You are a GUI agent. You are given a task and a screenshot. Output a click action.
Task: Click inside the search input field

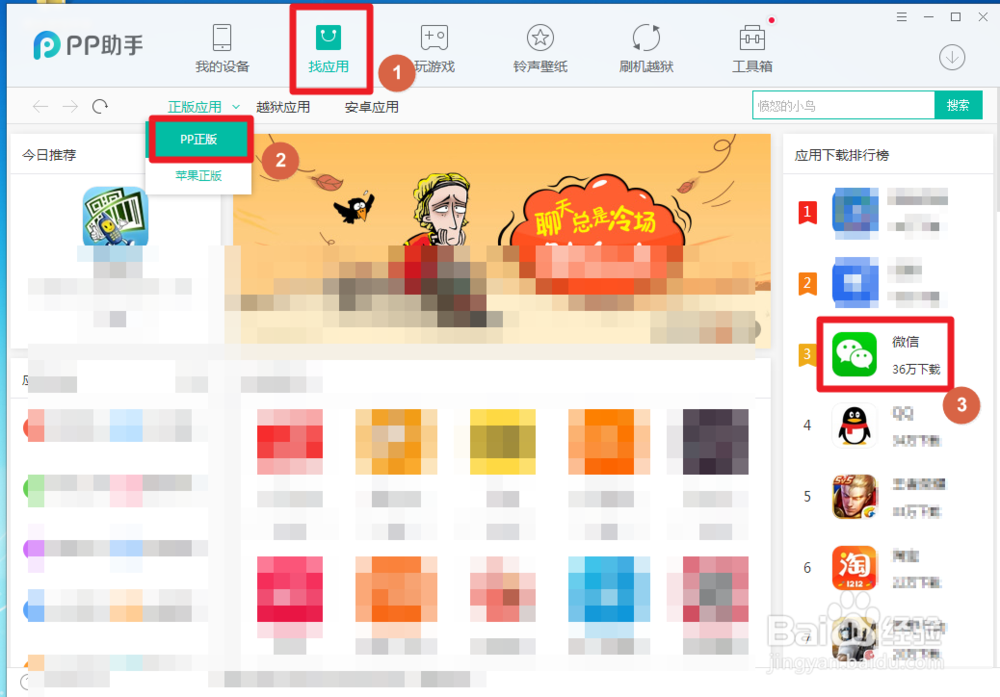point(843,104)
